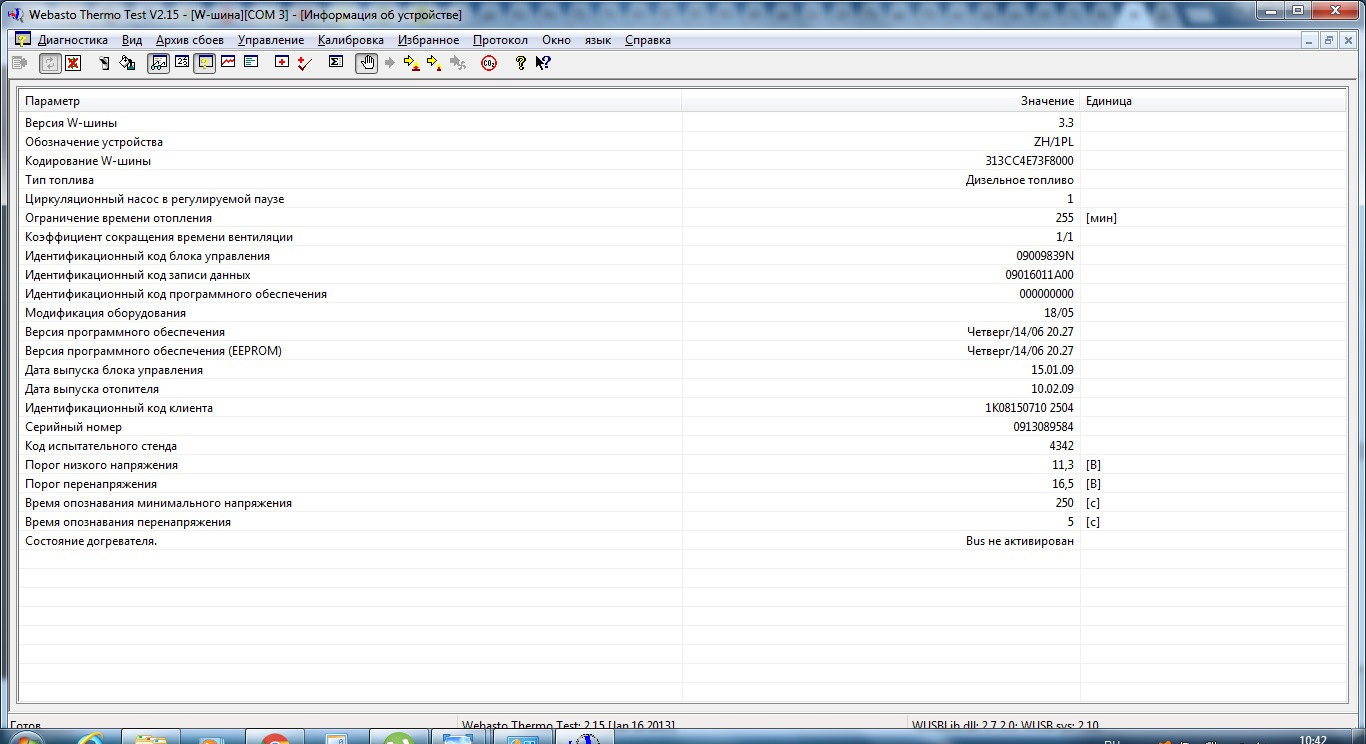Click the value Дизельное топливо
Screen dimensions: 1366x744
(x=1020, y=180)
